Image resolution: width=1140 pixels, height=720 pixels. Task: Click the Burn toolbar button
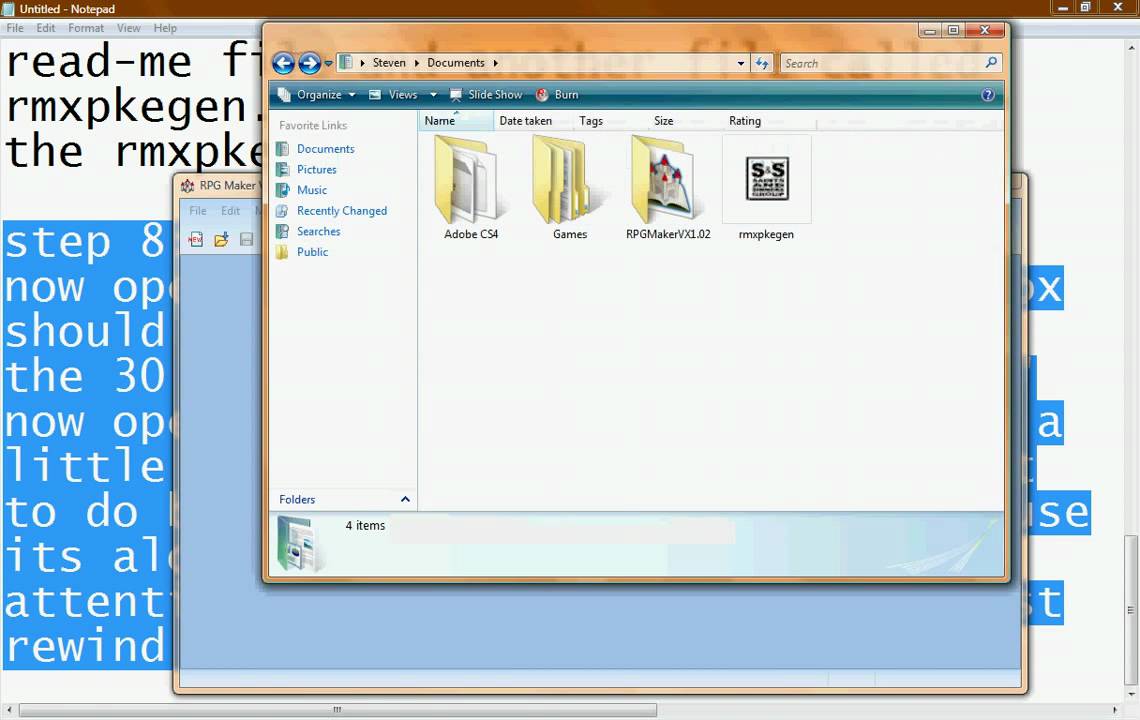[557, 95]
